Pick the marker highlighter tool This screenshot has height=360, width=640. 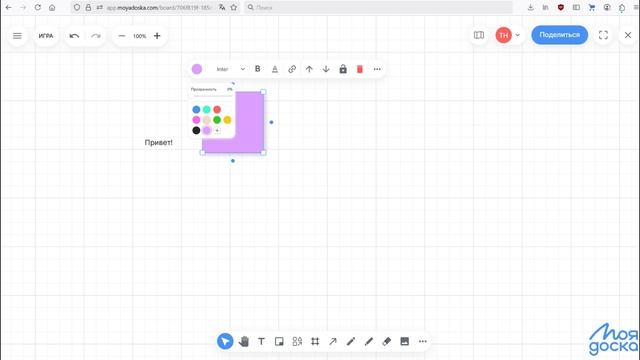(369, 341)
